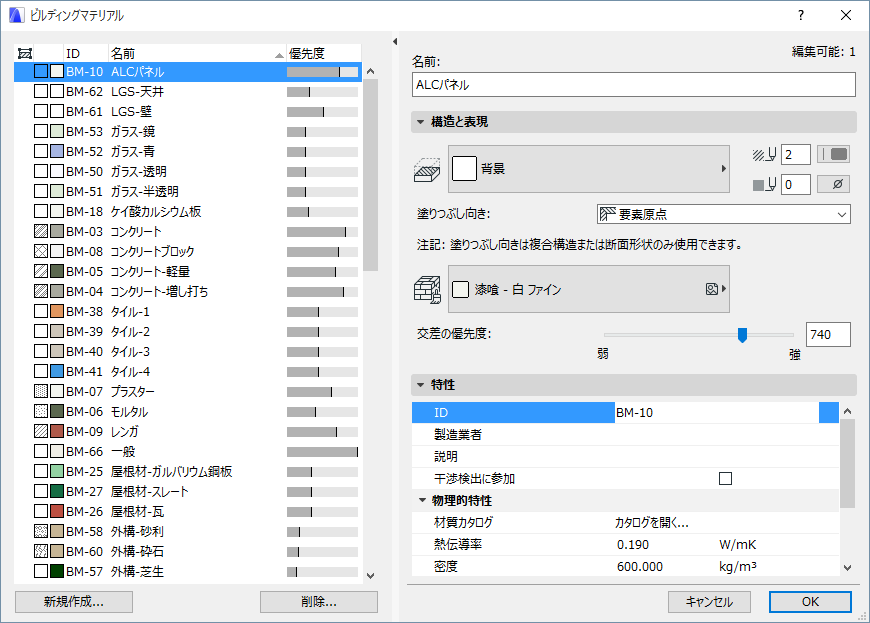
Task: Click the 削除... button
Action: 319,602
